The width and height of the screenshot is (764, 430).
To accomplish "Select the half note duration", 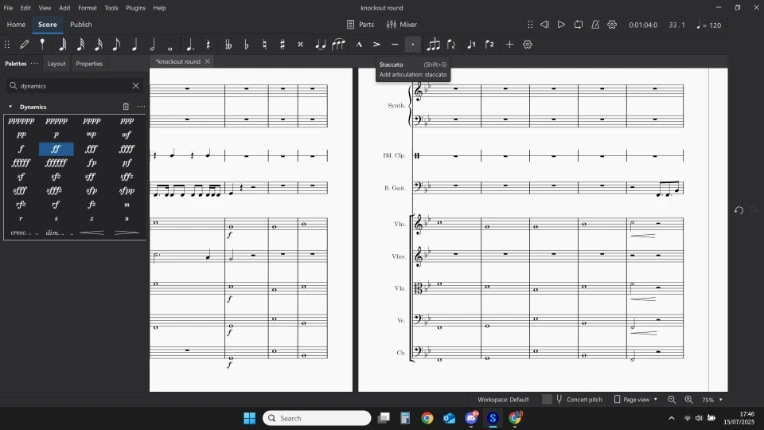I will click(x=153, y=45).
